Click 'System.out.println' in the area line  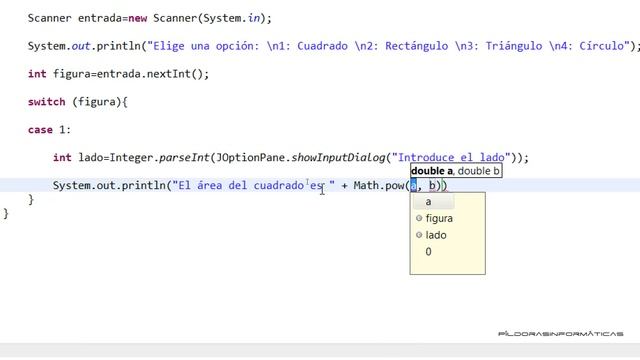pos(109,186)
